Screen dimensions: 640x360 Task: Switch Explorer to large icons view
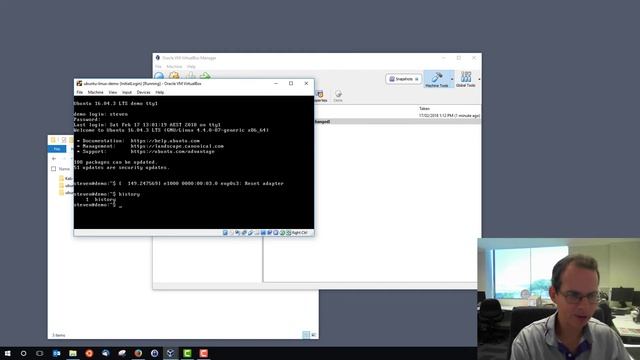click(313, 335)
